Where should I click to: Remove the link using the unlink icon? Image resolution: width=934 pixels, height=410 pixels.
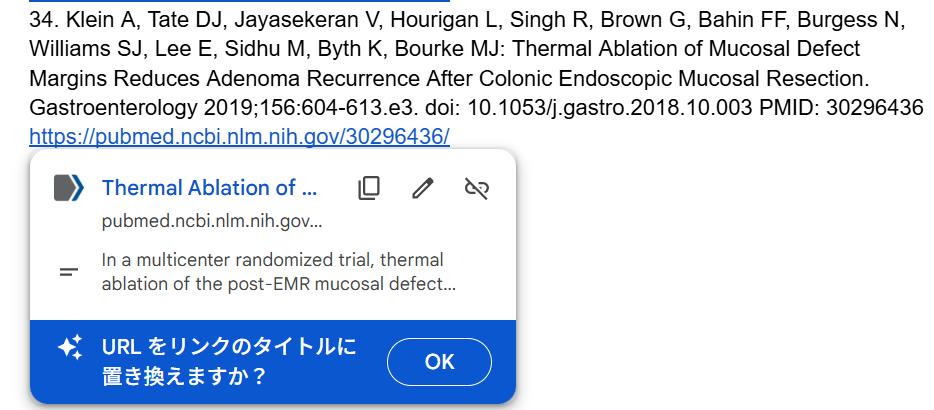pos(477,188)
